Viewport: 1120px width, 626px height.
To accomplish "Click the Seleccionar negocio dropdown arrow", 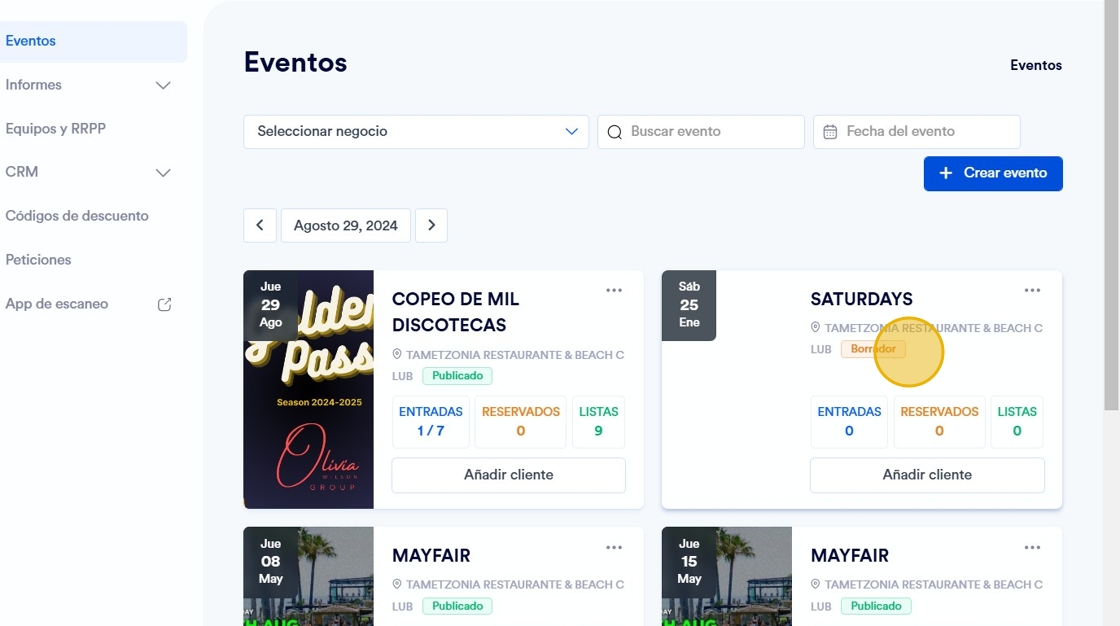I will tap(571, 131).
